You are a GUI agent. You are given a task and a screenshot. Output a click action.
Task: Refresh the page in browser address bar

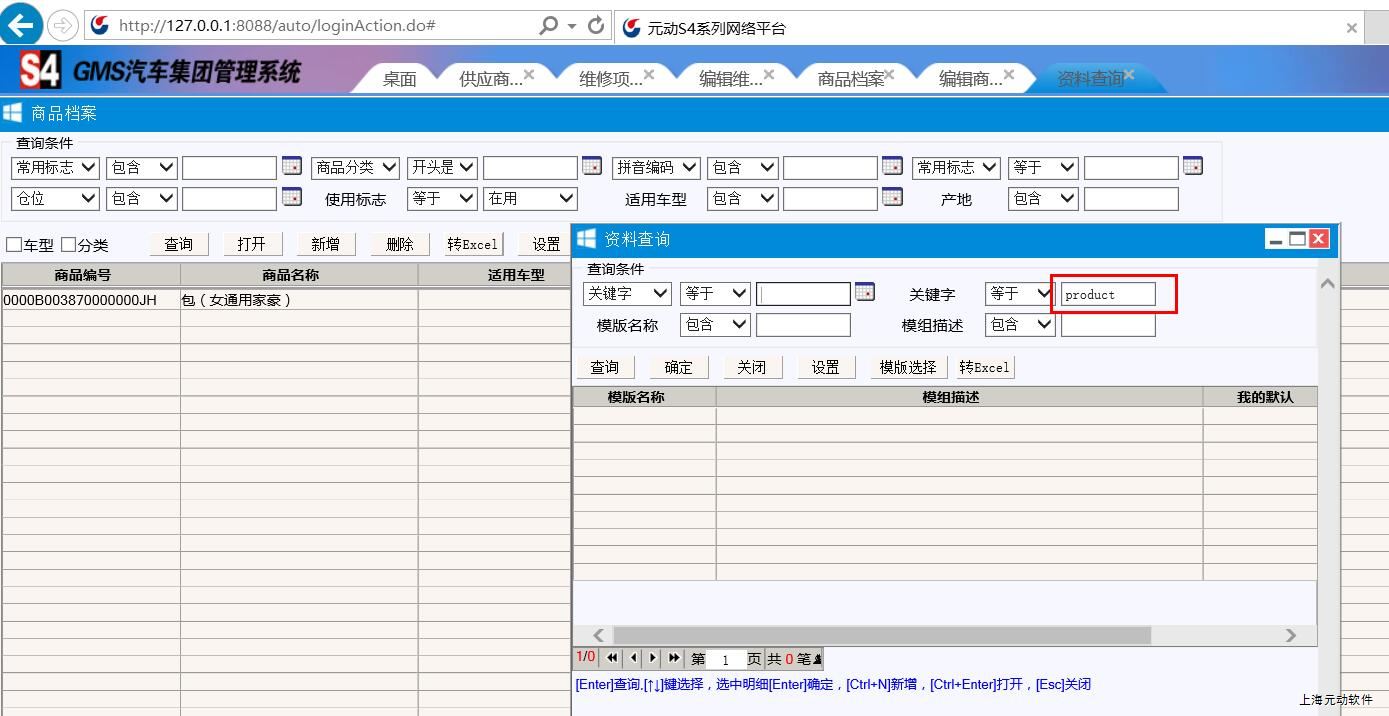point(596,26)
